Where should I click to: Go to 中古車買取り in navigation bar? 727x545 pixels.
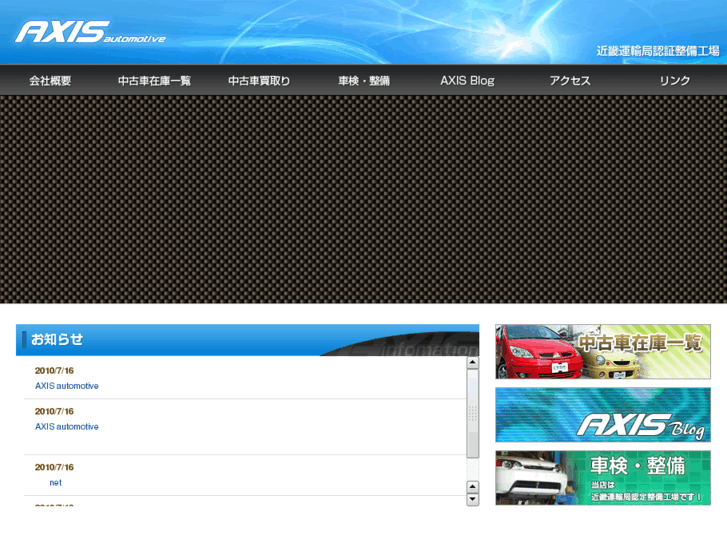coord(259,81)
